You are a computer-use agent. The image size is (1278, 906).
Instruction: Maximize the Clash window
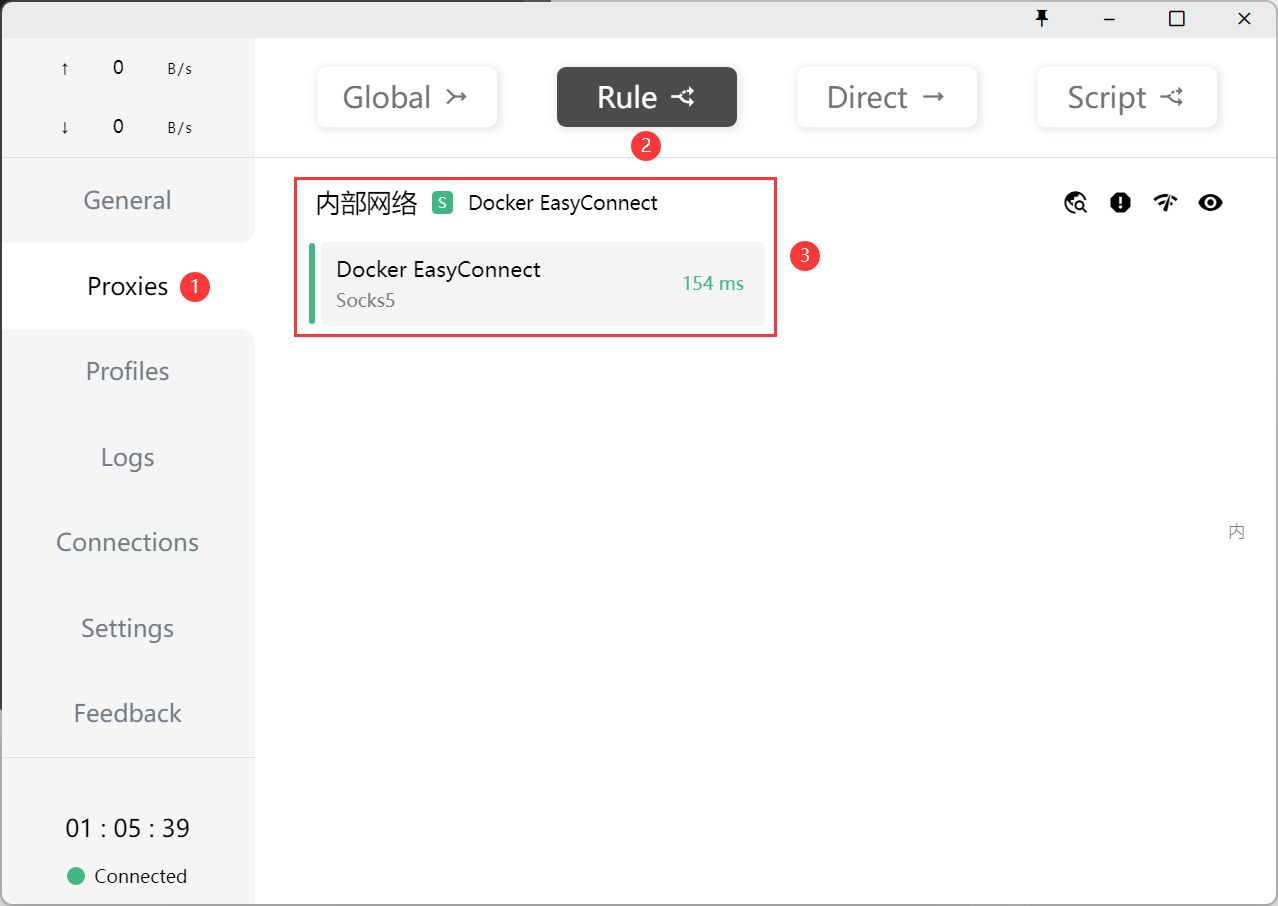pos(1177,18)
